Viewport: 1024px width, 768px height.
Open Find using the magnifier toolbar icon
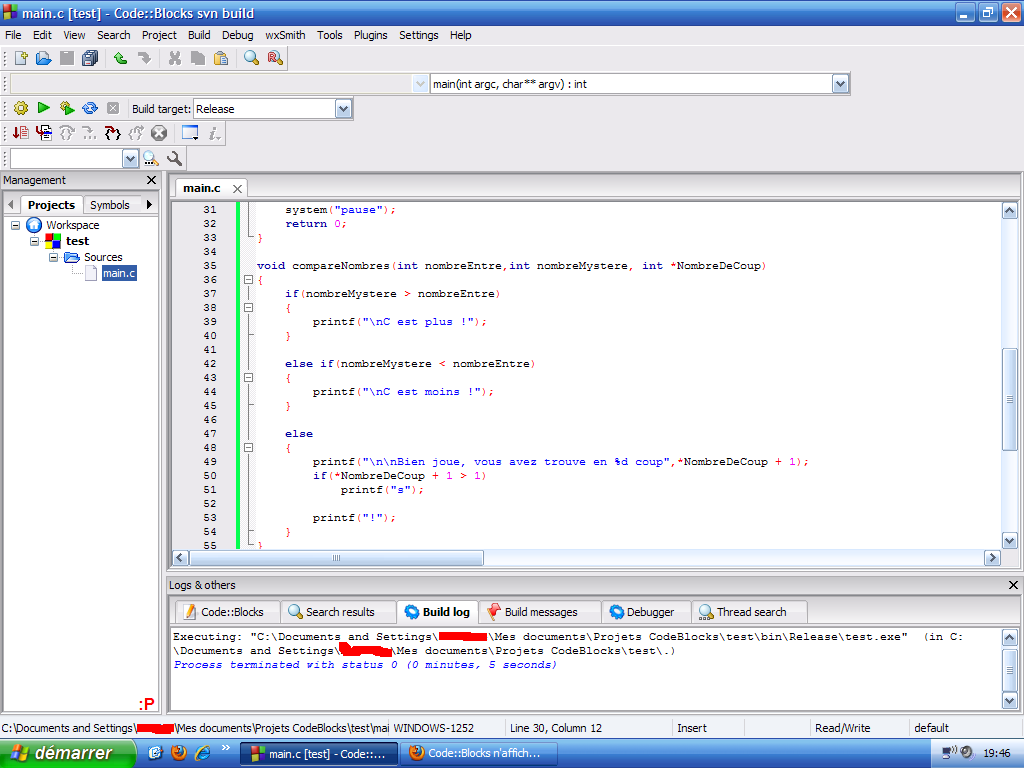click(250, 57)
